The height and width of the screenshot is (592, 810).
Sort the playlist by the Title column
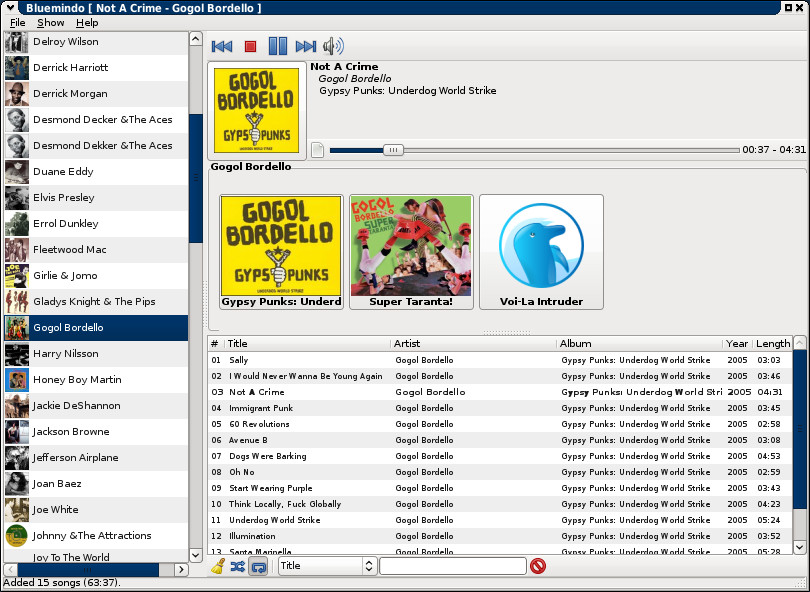(307, 344)
